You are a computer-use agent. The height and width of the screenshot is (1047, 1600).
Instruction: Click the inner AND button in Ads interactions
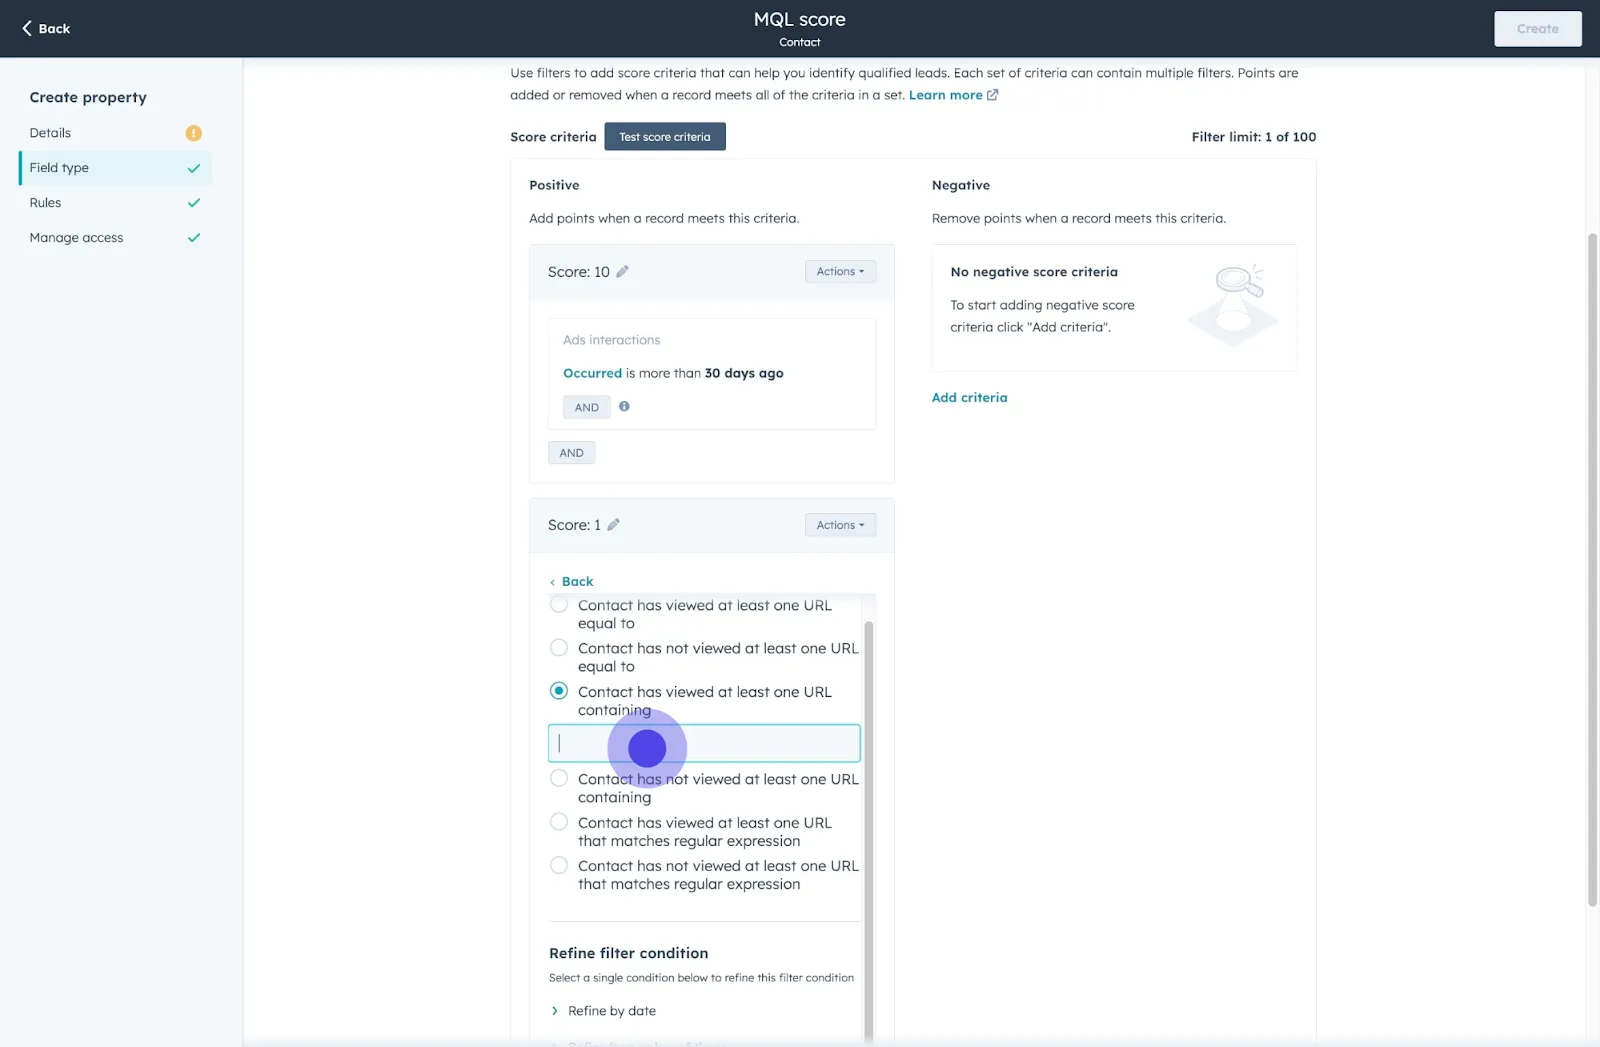pyautogui.click(x=586, y=407)
